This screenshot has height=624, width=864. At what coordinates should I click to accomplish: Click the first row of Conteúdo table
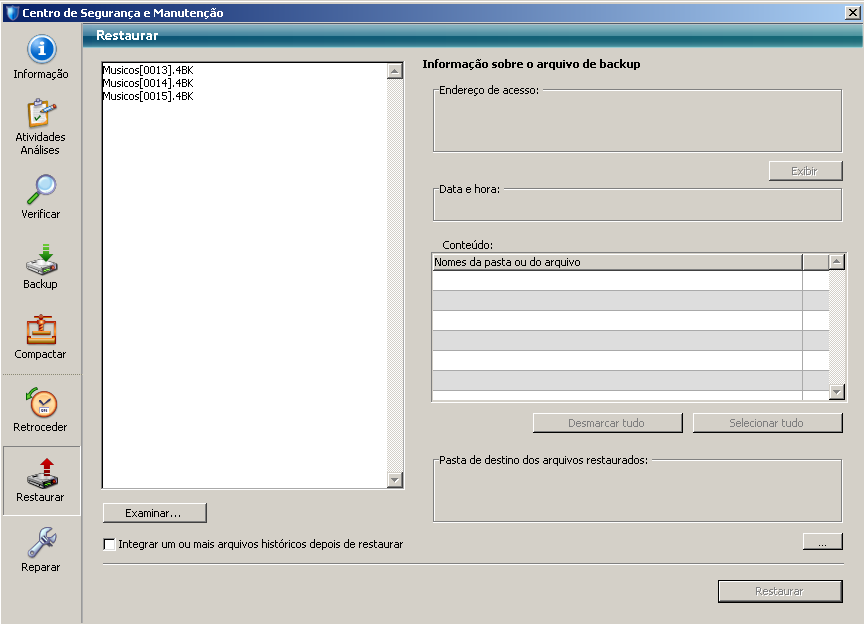pos(616,281)
